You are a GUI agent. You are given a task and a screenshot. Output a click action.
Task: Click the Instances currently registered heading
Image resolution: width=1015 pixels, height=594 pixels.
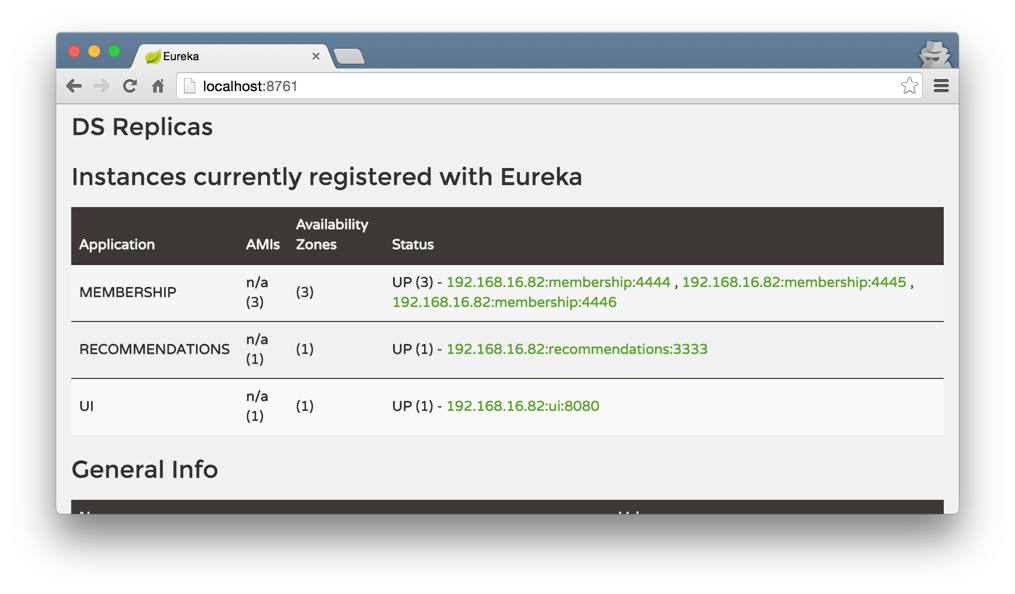click(x=326, y=177)
